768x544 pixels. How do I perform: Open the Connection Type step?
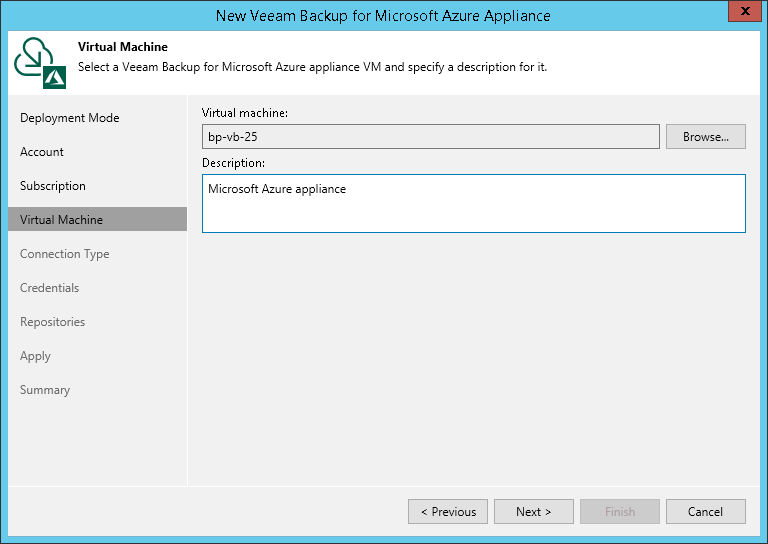[x=65, y=254]
